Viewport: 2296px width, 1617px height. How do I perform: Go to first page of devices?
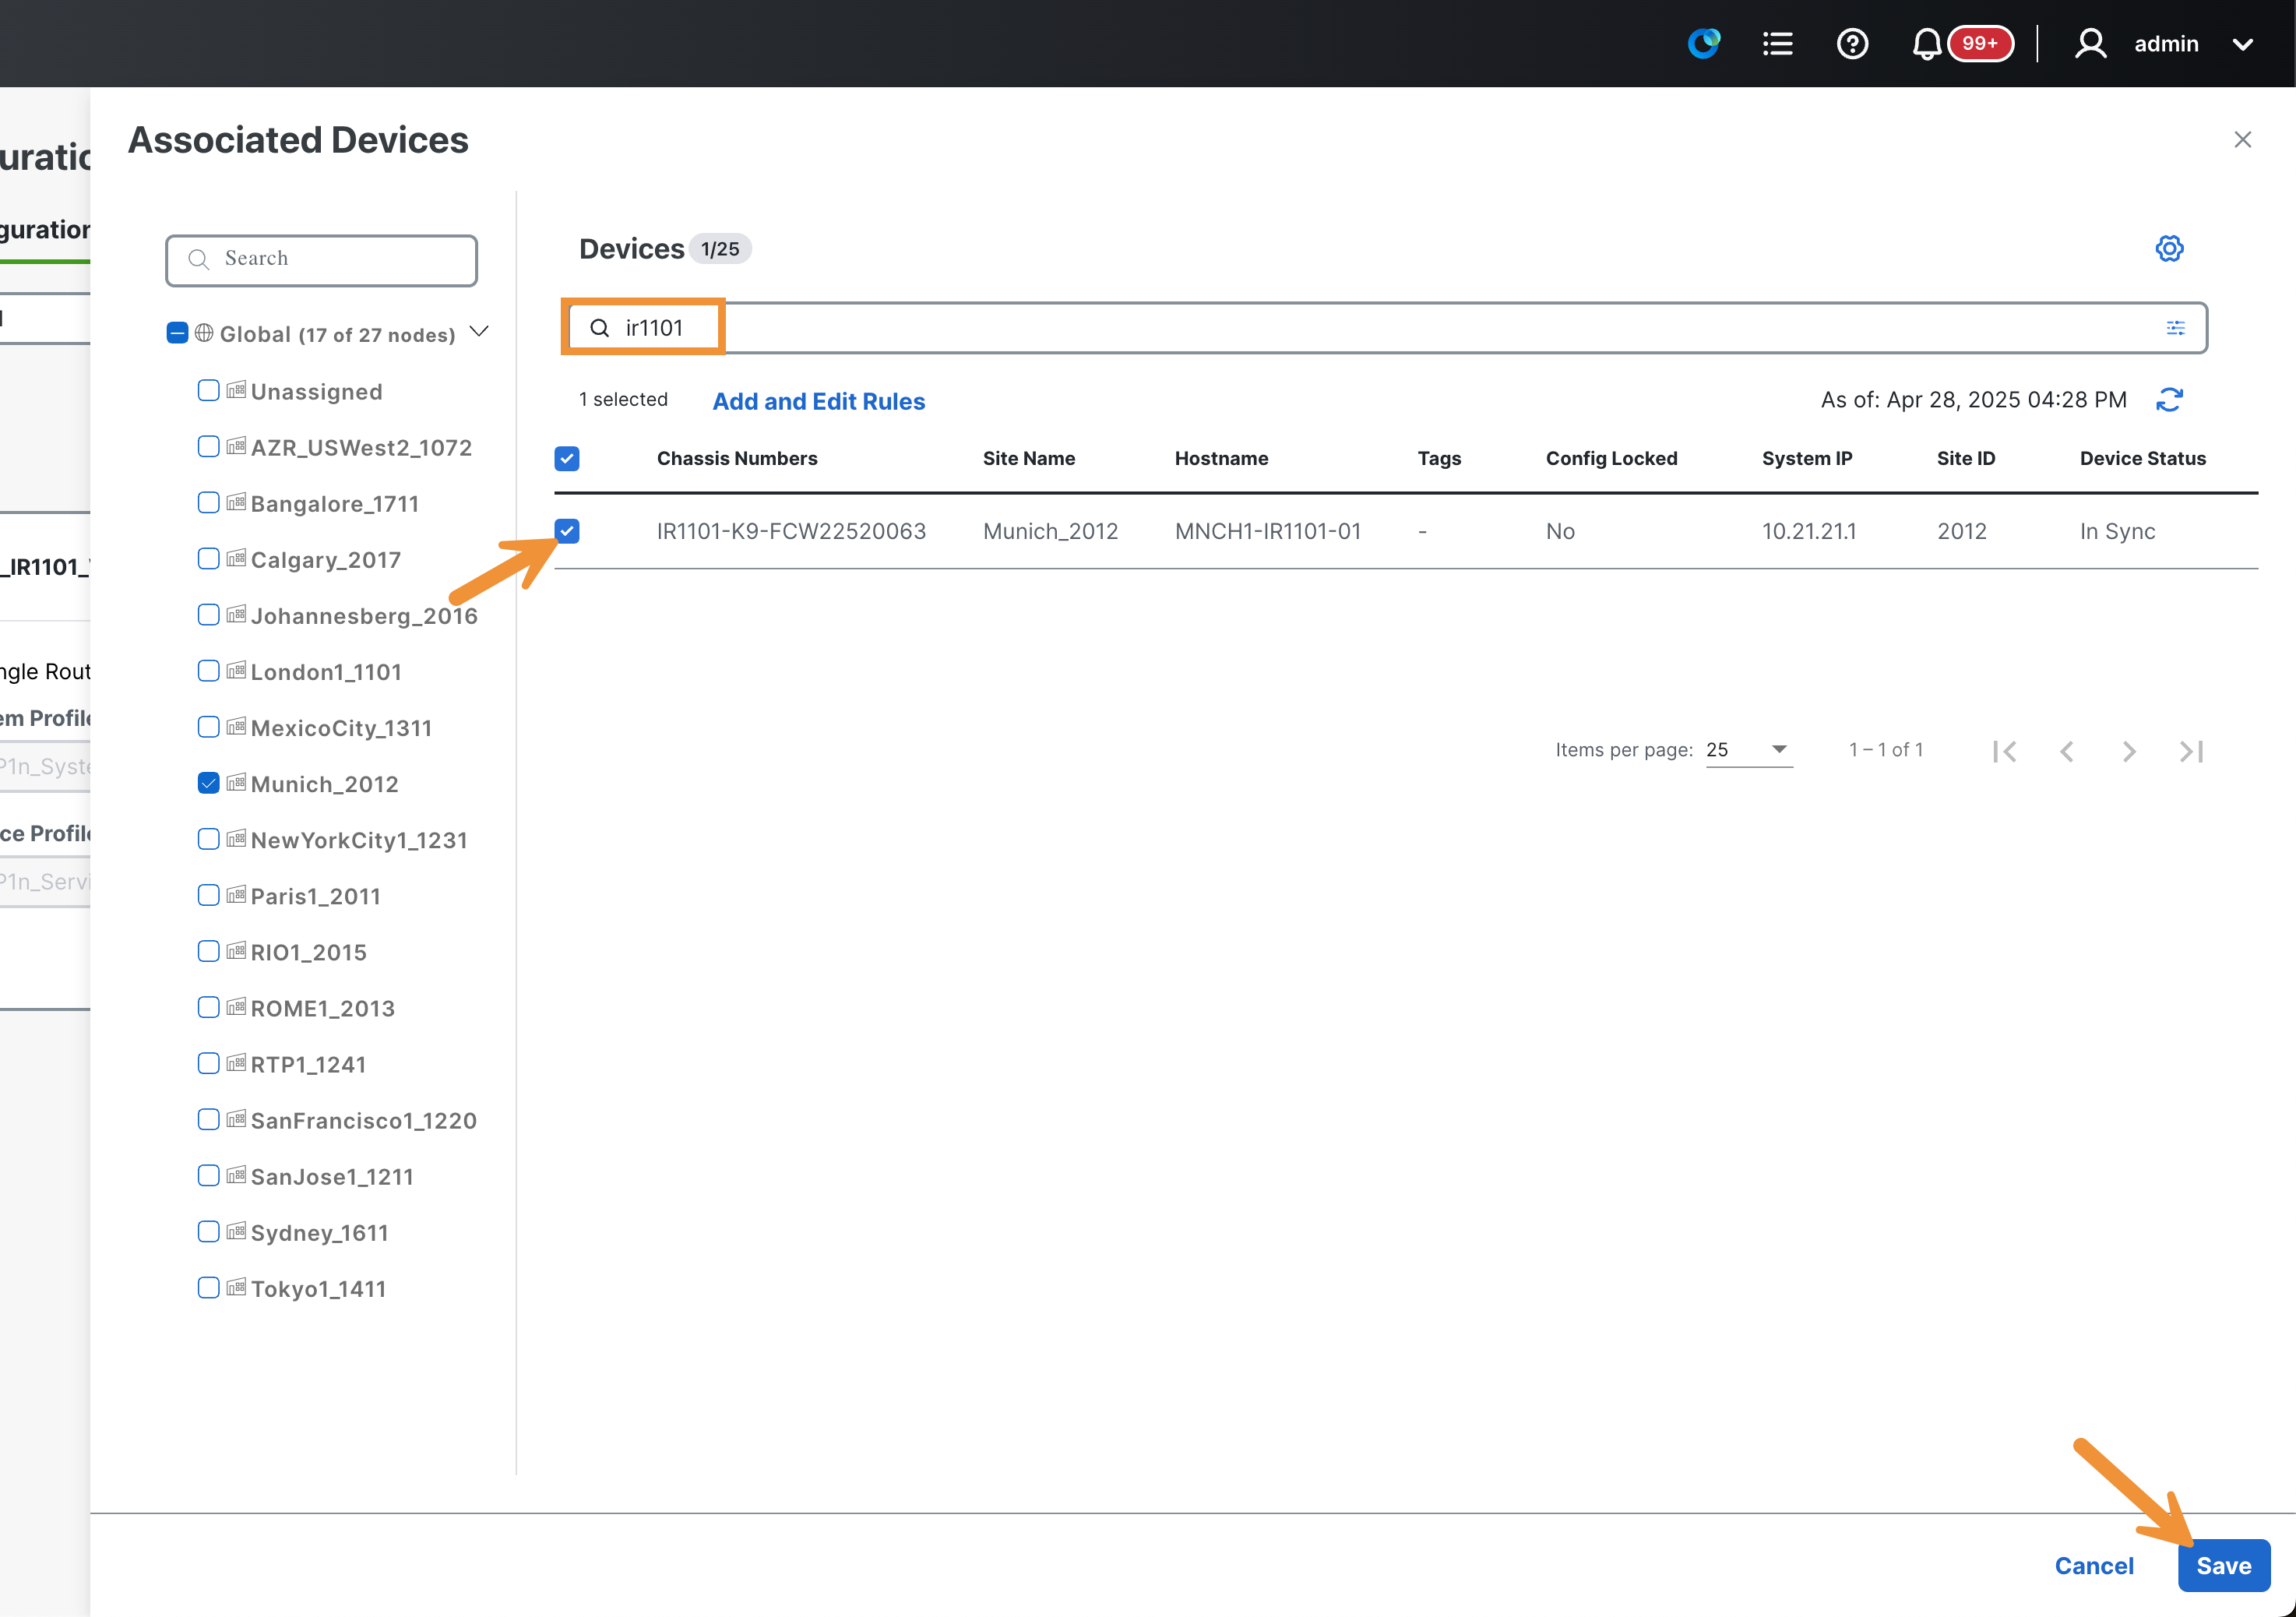[2004, 751]
